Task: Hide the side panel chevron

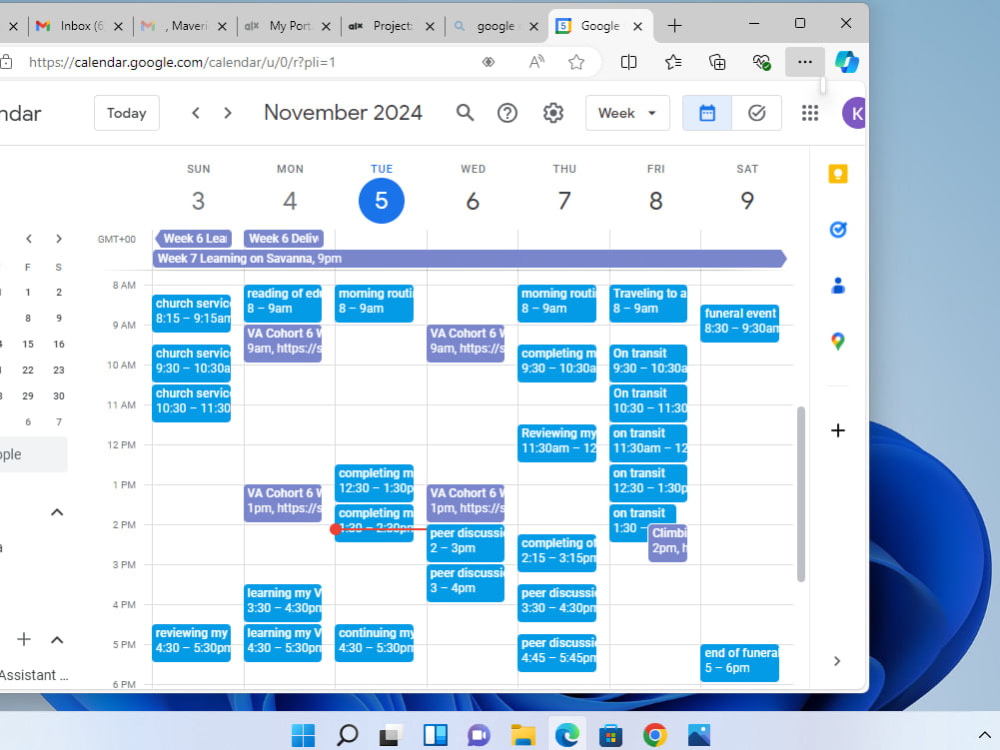Action: 837,661
